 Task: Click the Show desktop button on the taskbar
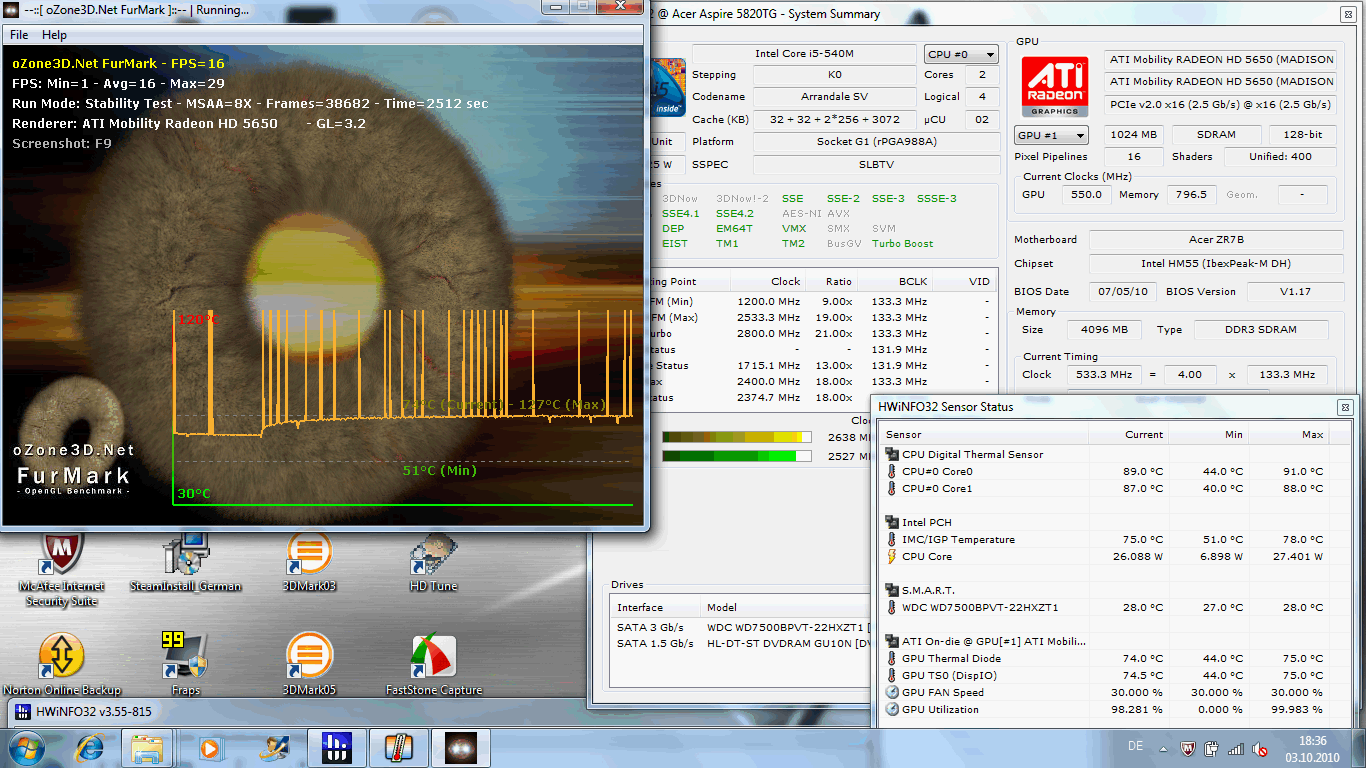point(1359,748)
